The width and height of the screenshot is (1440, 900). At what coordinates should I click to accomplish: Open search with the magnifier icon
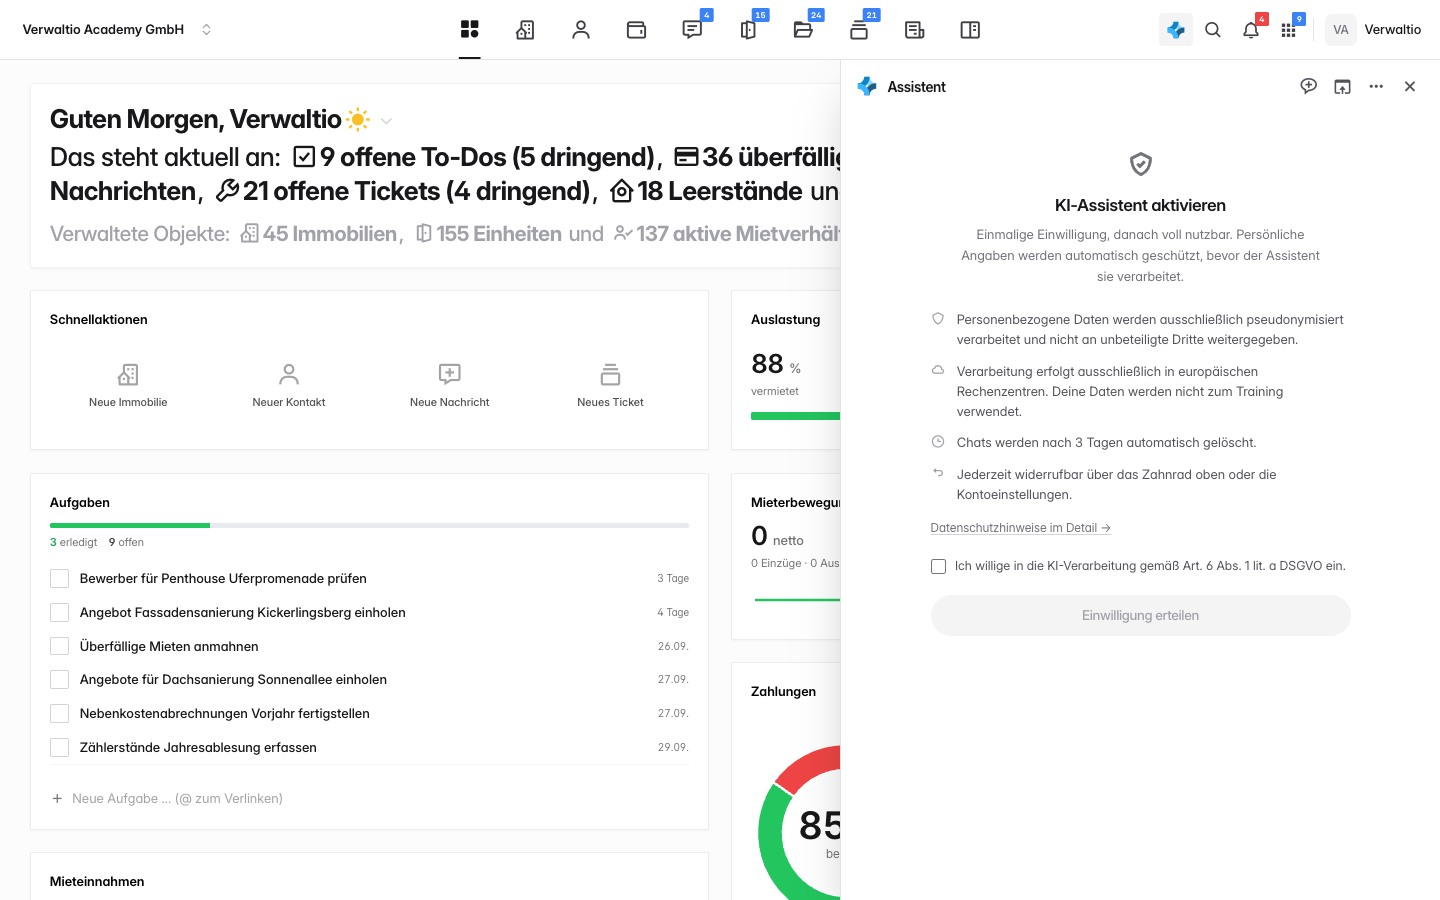tap(1213, 30)
